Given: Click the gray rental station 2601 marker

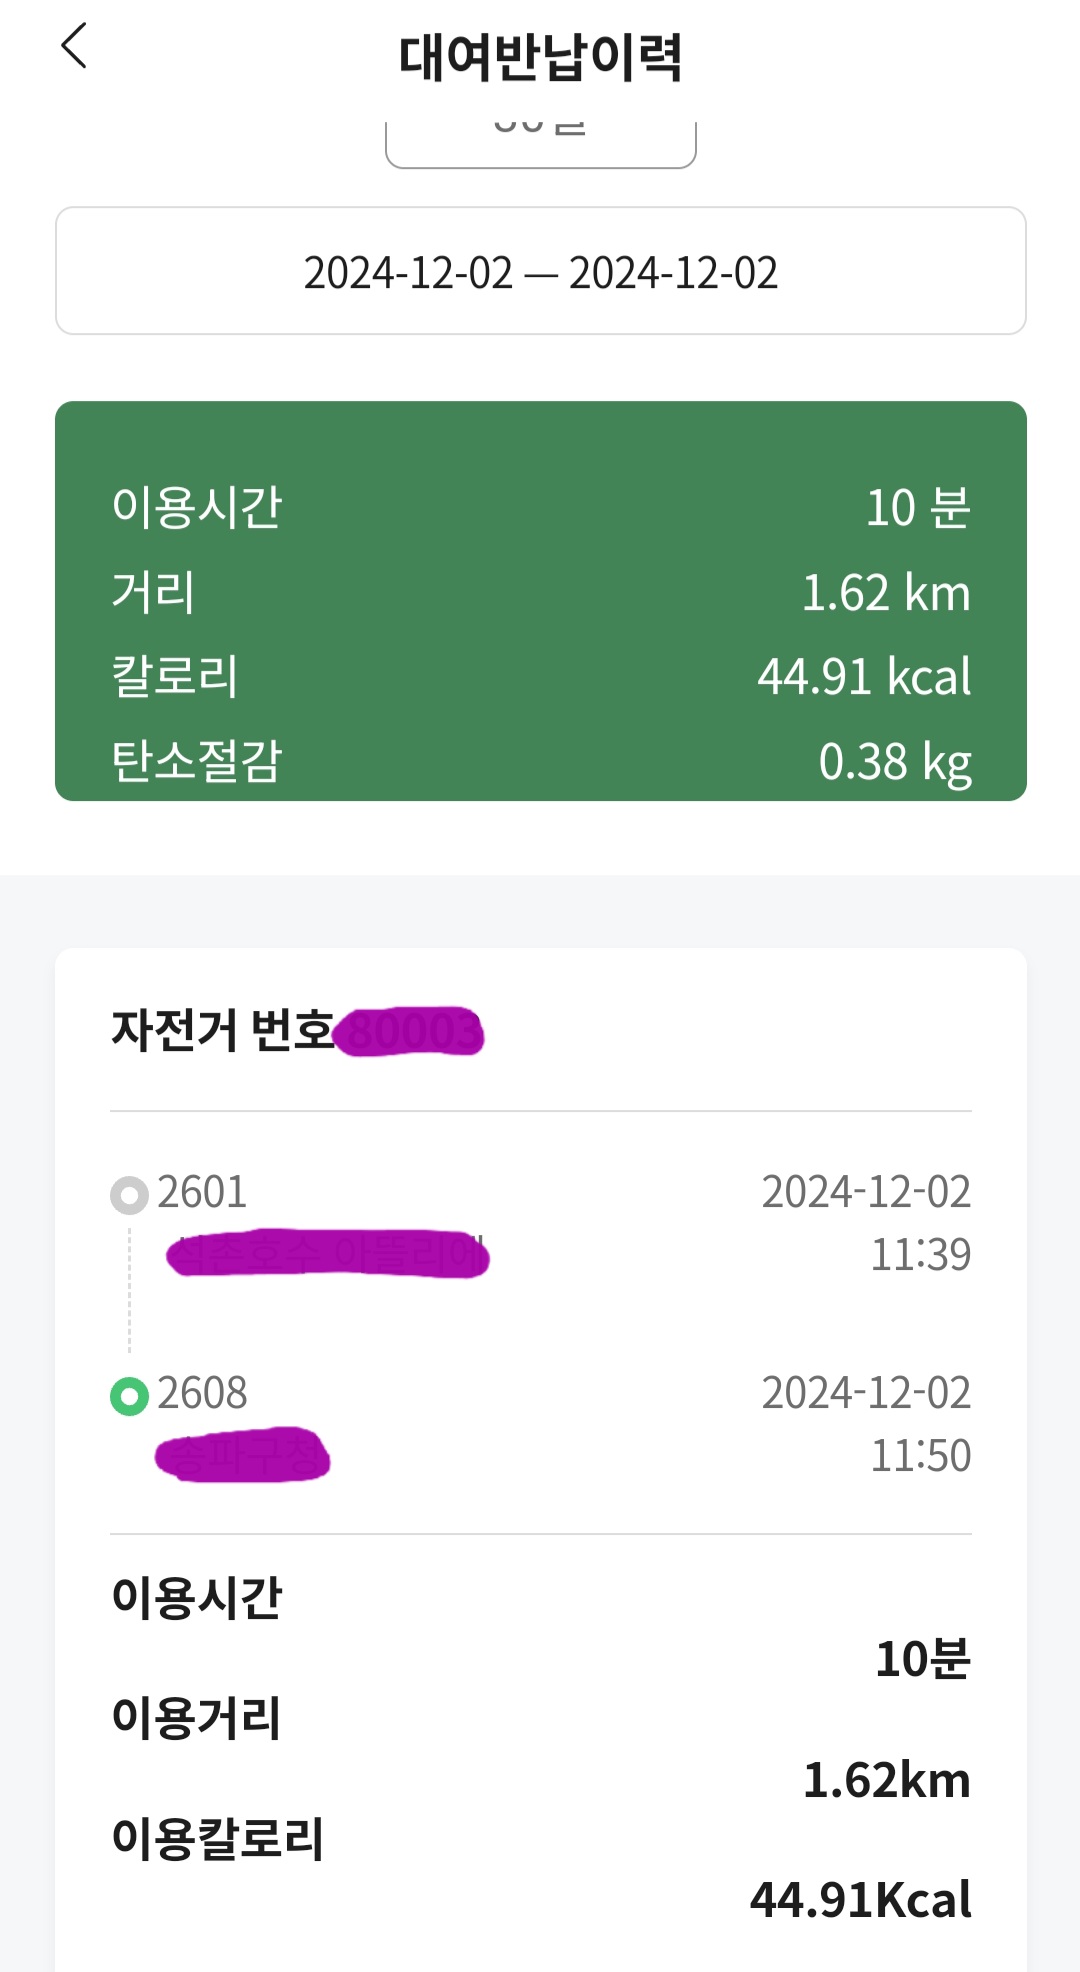Looking at the screenshot, I should coord(129,1194).
